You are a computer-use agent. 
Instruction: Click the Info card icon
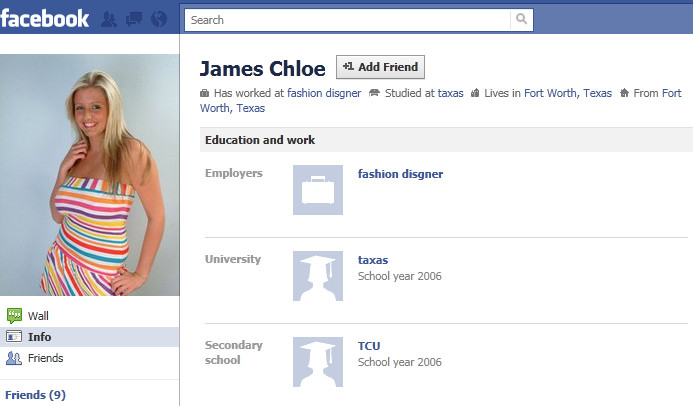14,337
